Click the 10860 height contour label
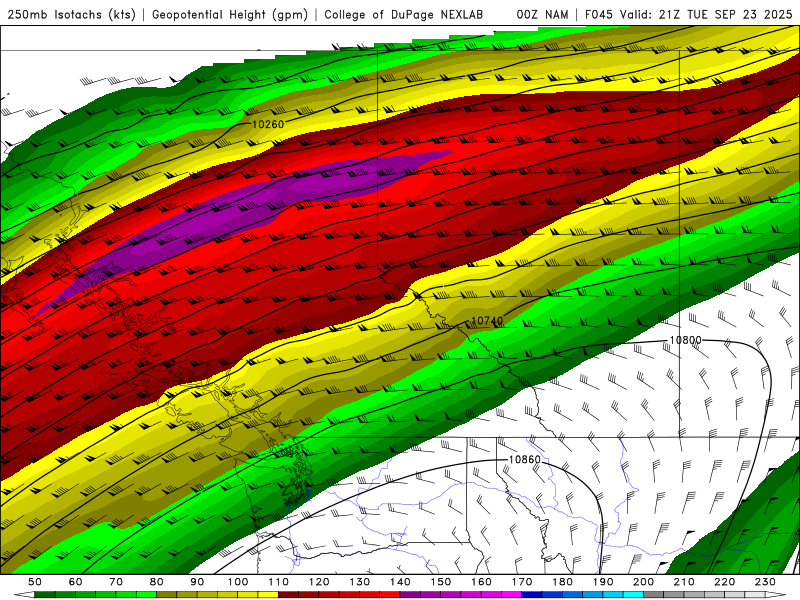This screenshot has width=800, height=600. (x=524, y=459)
